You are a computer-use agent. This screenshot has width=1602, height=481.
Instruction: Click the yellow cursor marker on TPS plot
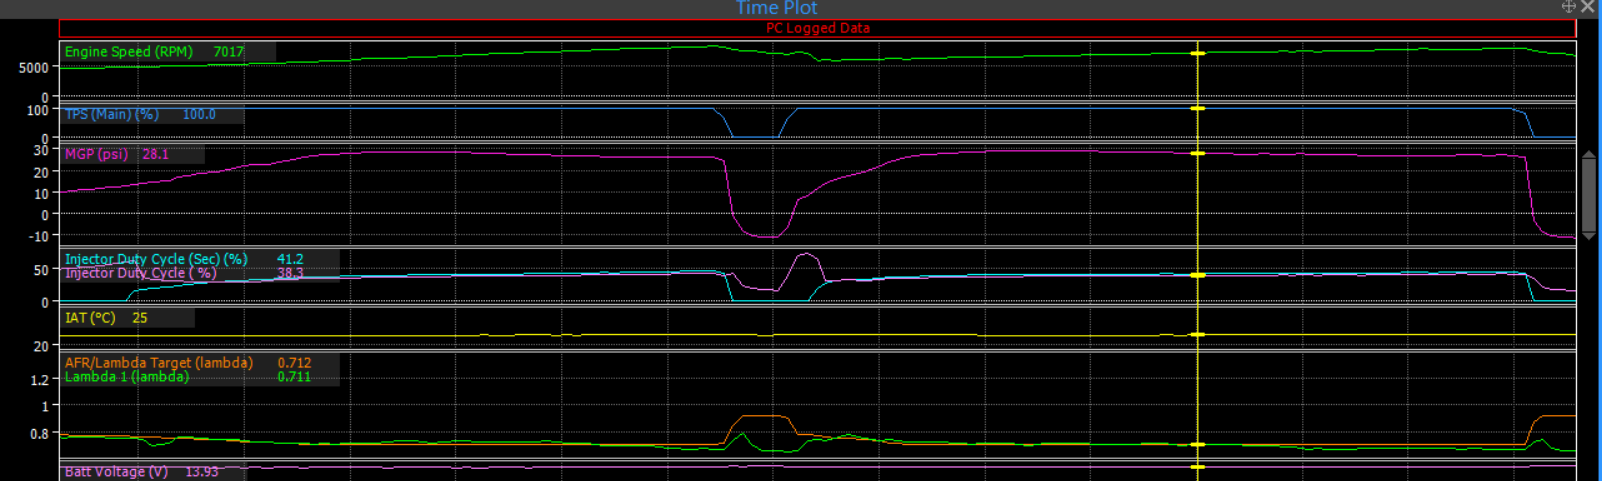(x=1197, y=108)
